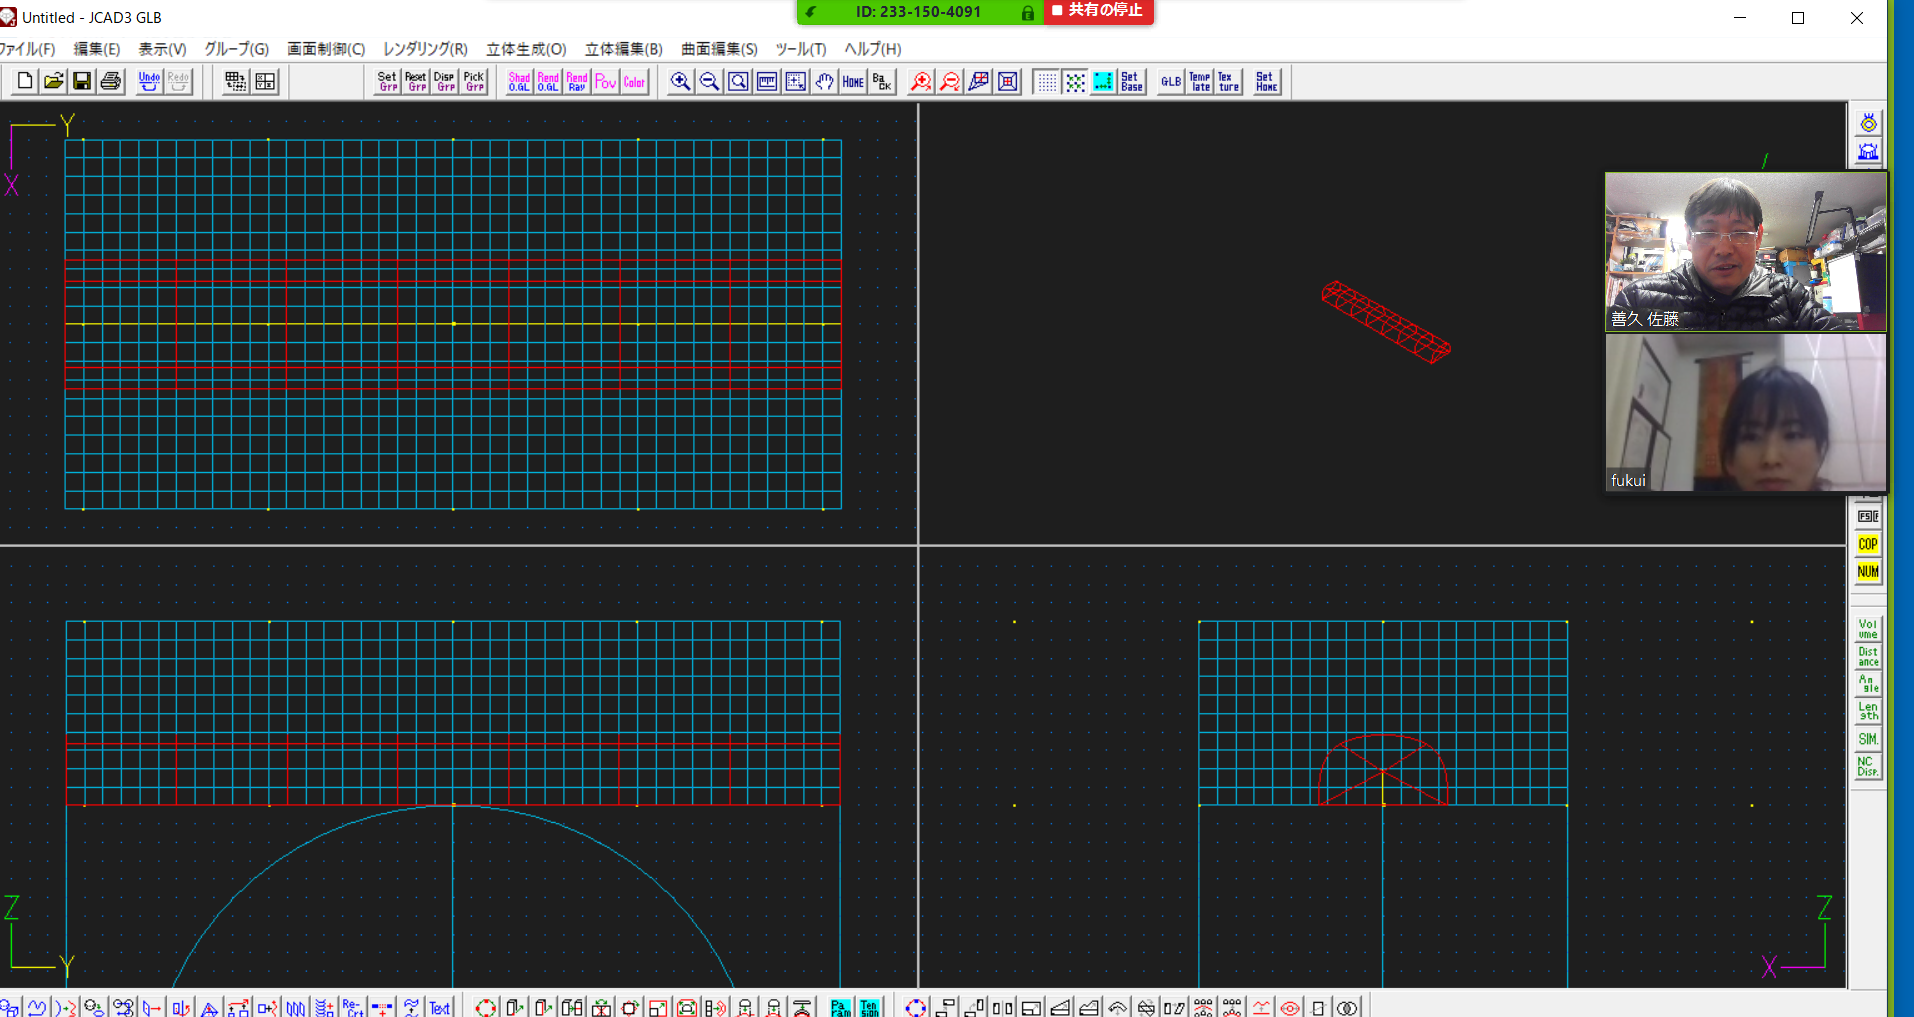Click the zoom out magnifier icon

tap(709, 82)
